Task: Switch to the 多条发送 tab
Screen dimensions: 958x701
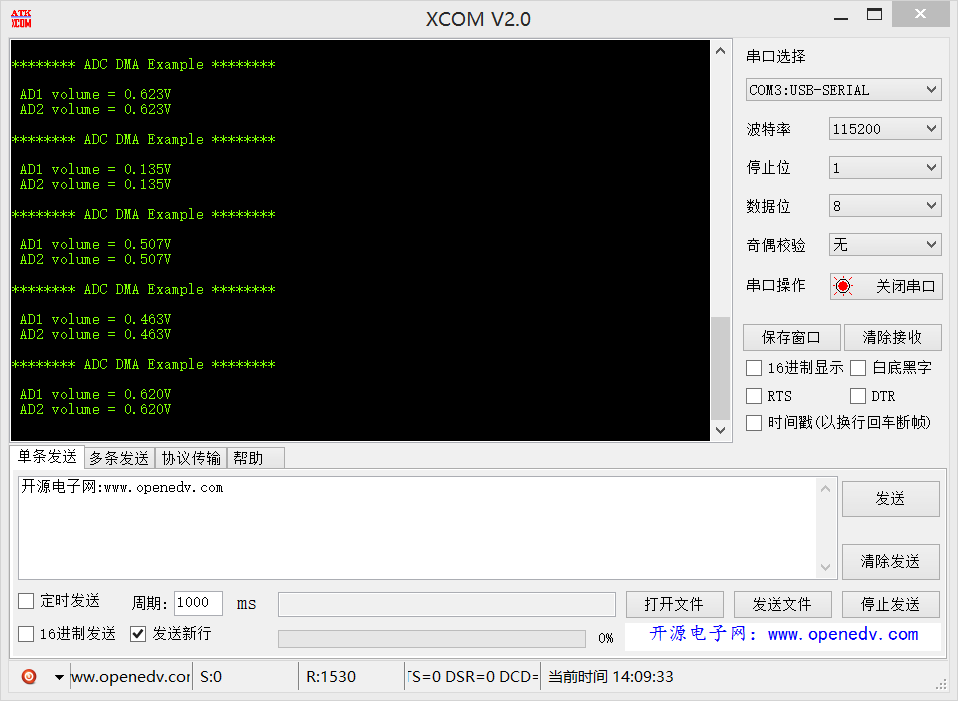Action: coord(119,458)
